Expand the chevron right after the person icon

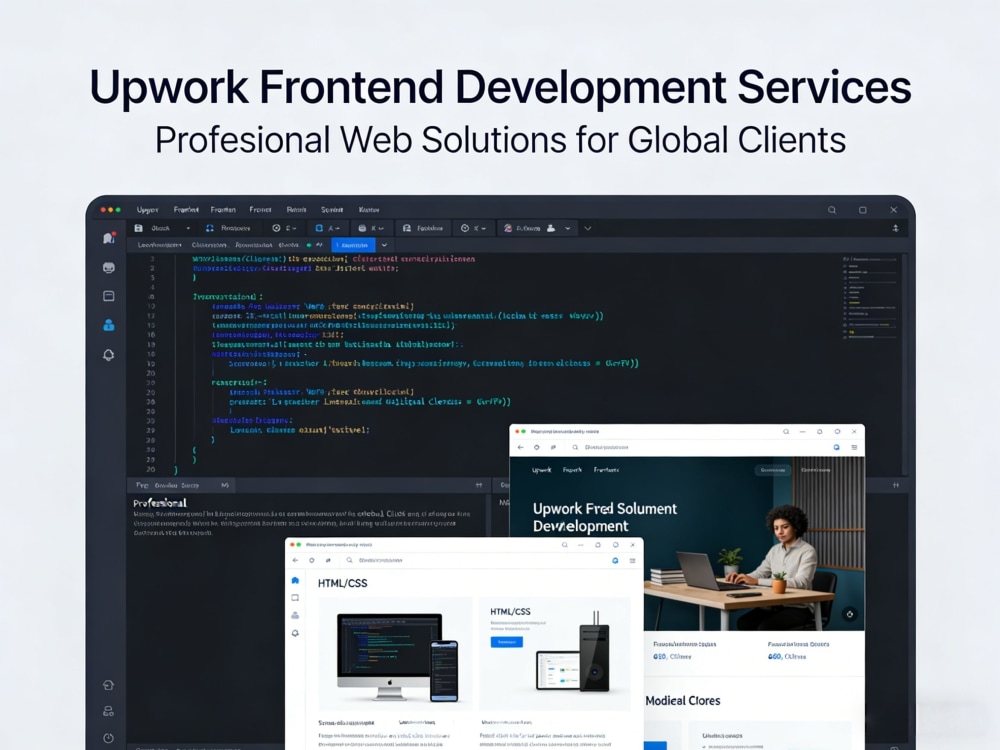point(568,228)
